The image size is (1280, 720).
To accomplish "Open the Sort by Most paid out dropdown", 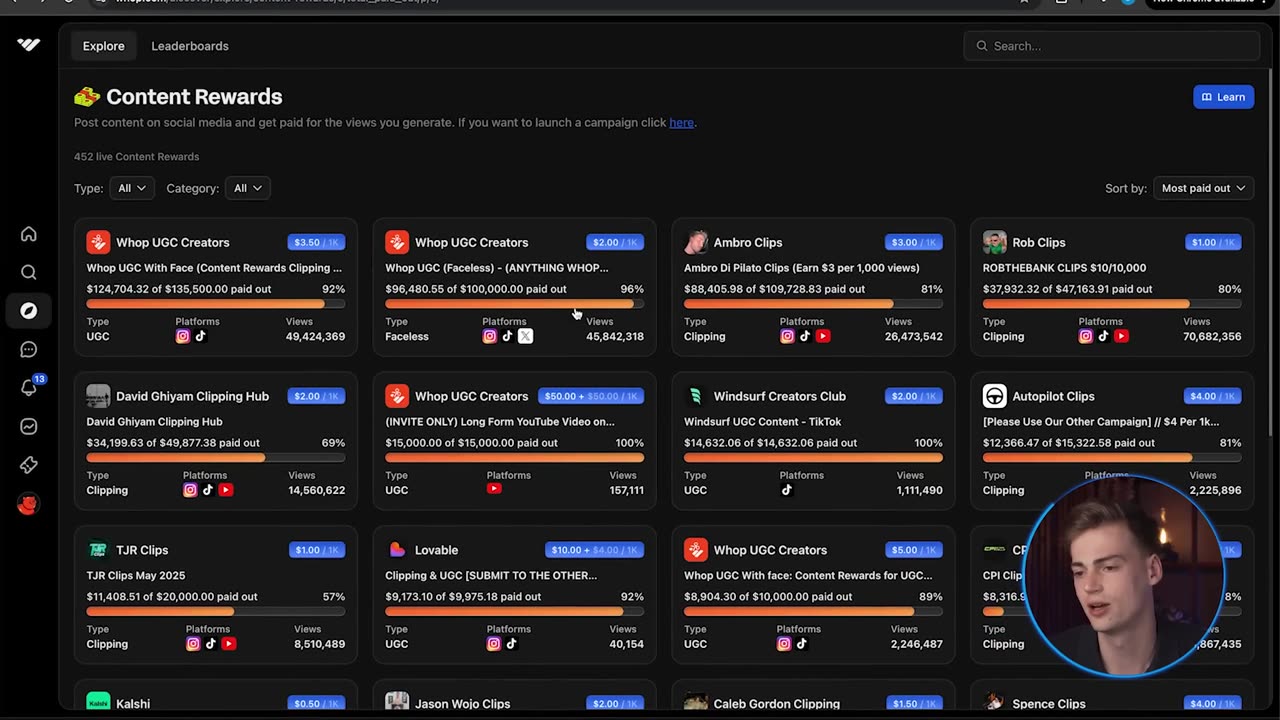I will [1203, 188].
